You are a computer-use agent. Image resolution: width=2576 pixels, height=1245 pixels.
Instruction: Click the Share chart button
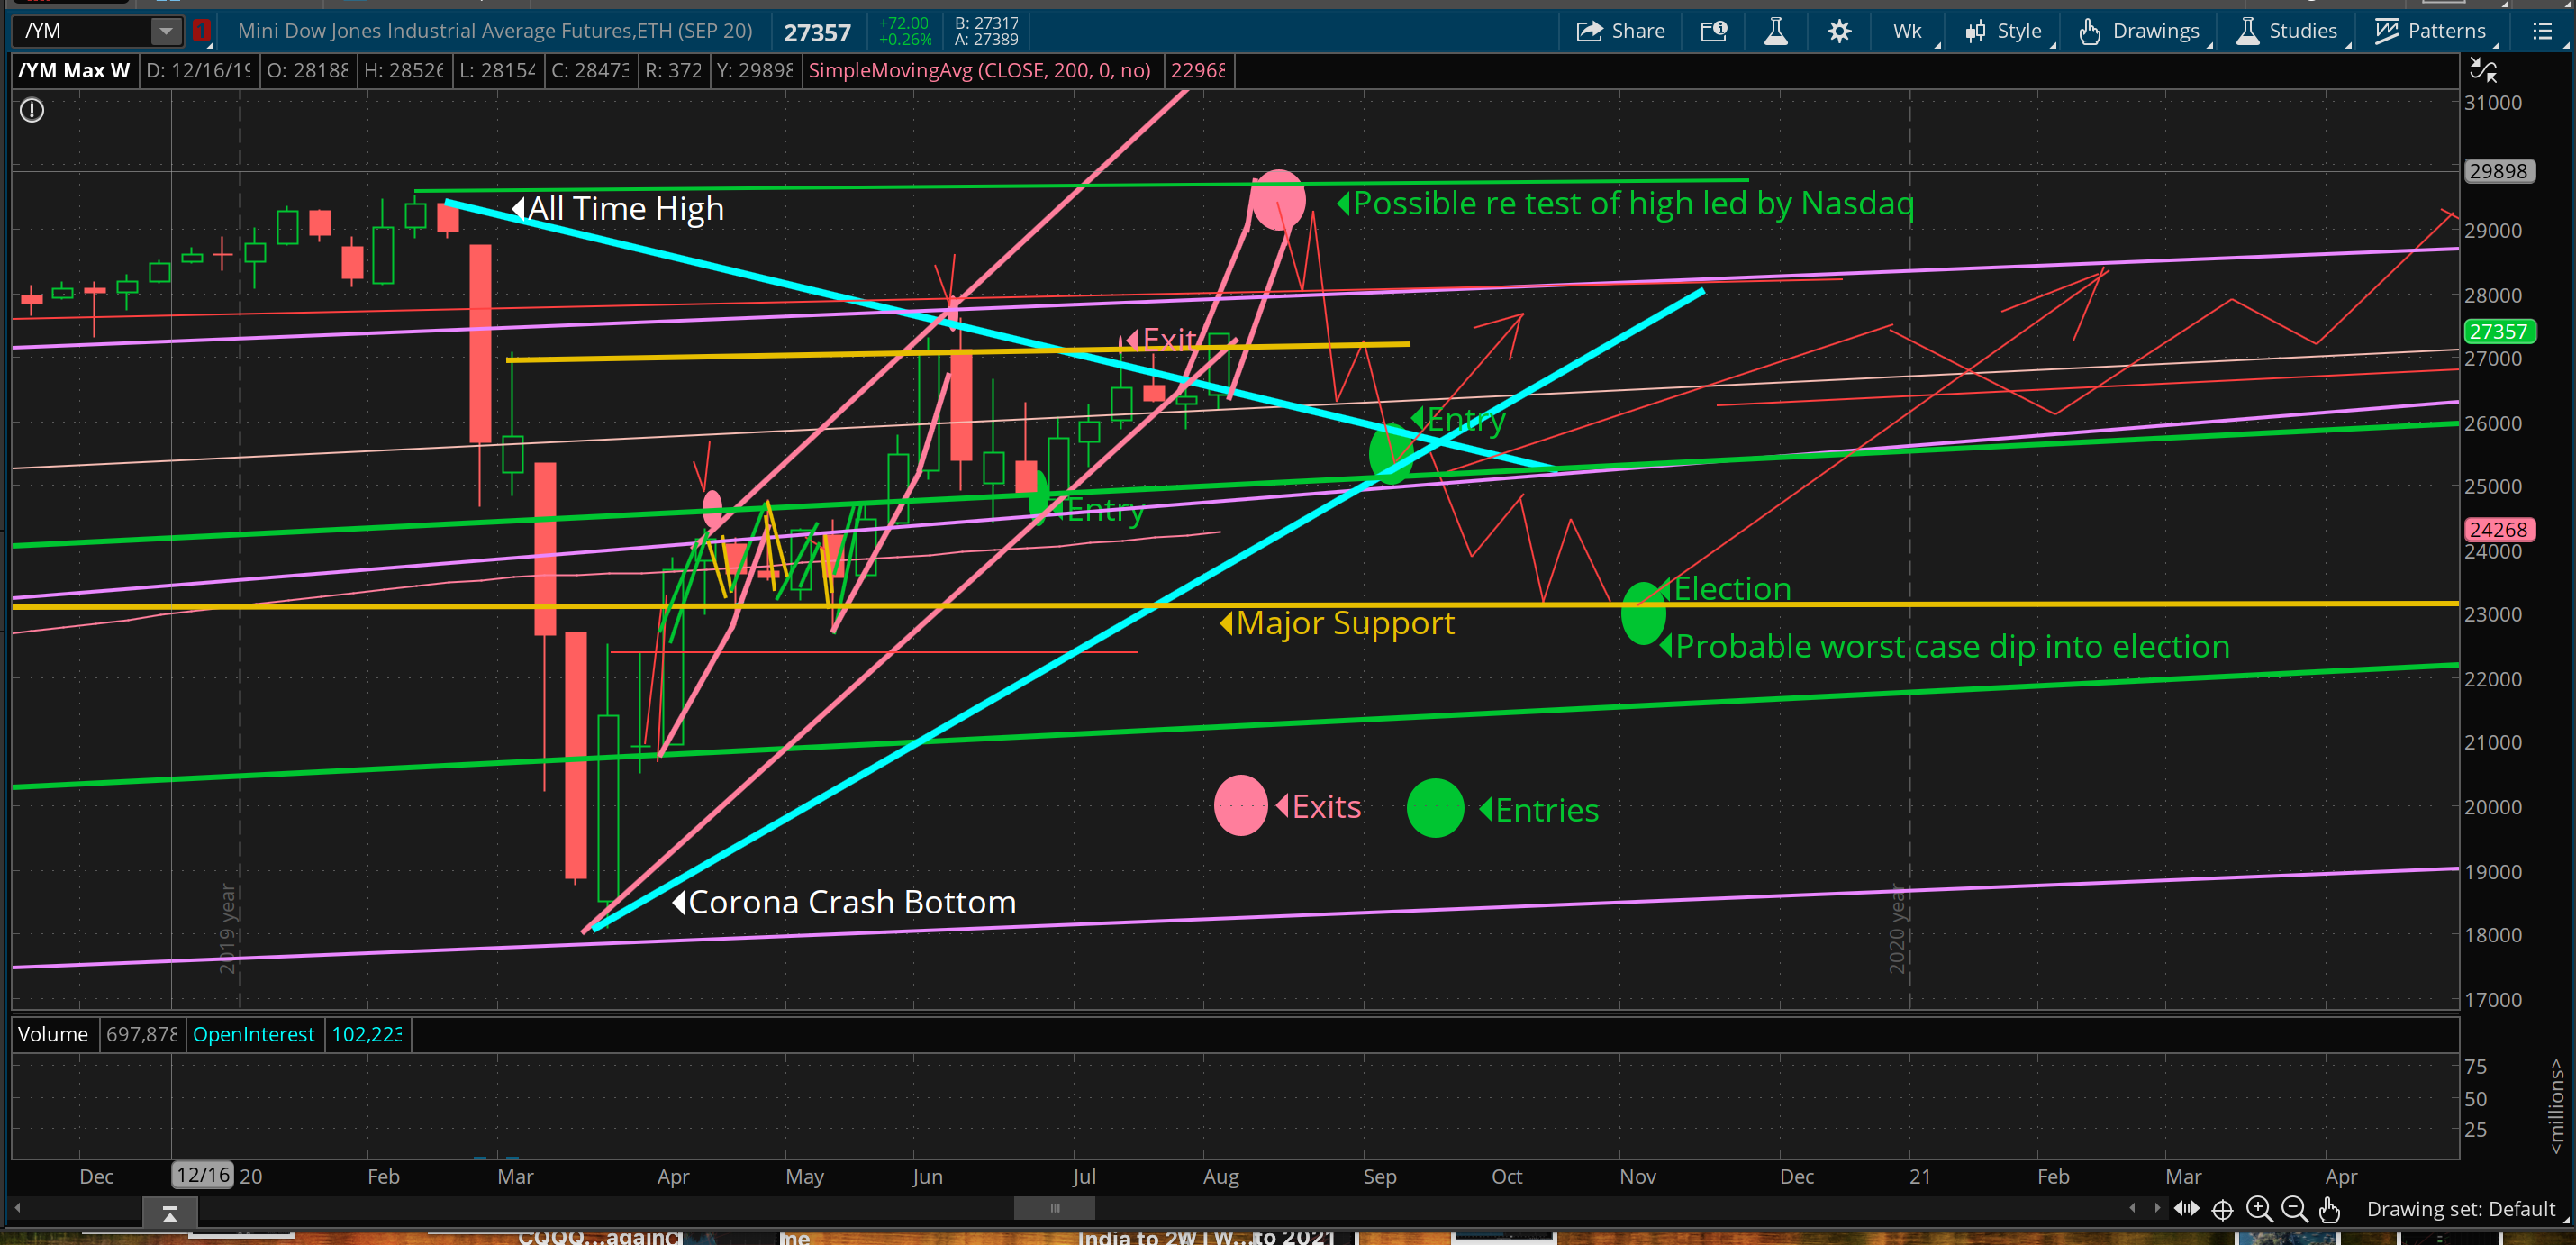[x=1620, y=31]
